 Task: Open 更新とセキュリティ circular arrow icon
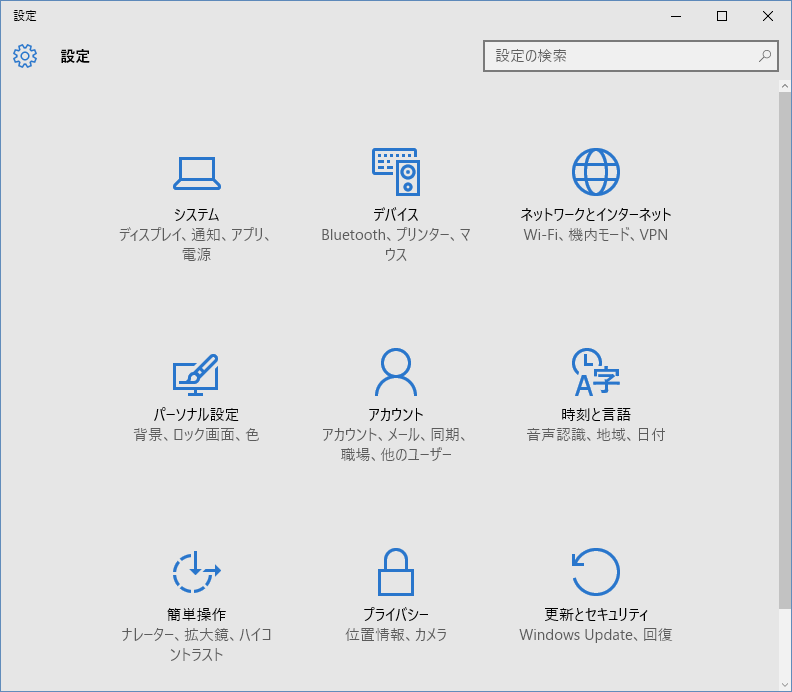(596, 573)
